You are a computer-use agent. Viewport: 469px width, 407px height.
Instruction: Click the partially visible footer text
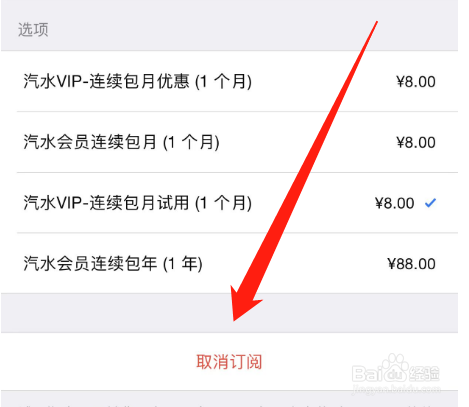coord(229,405)
